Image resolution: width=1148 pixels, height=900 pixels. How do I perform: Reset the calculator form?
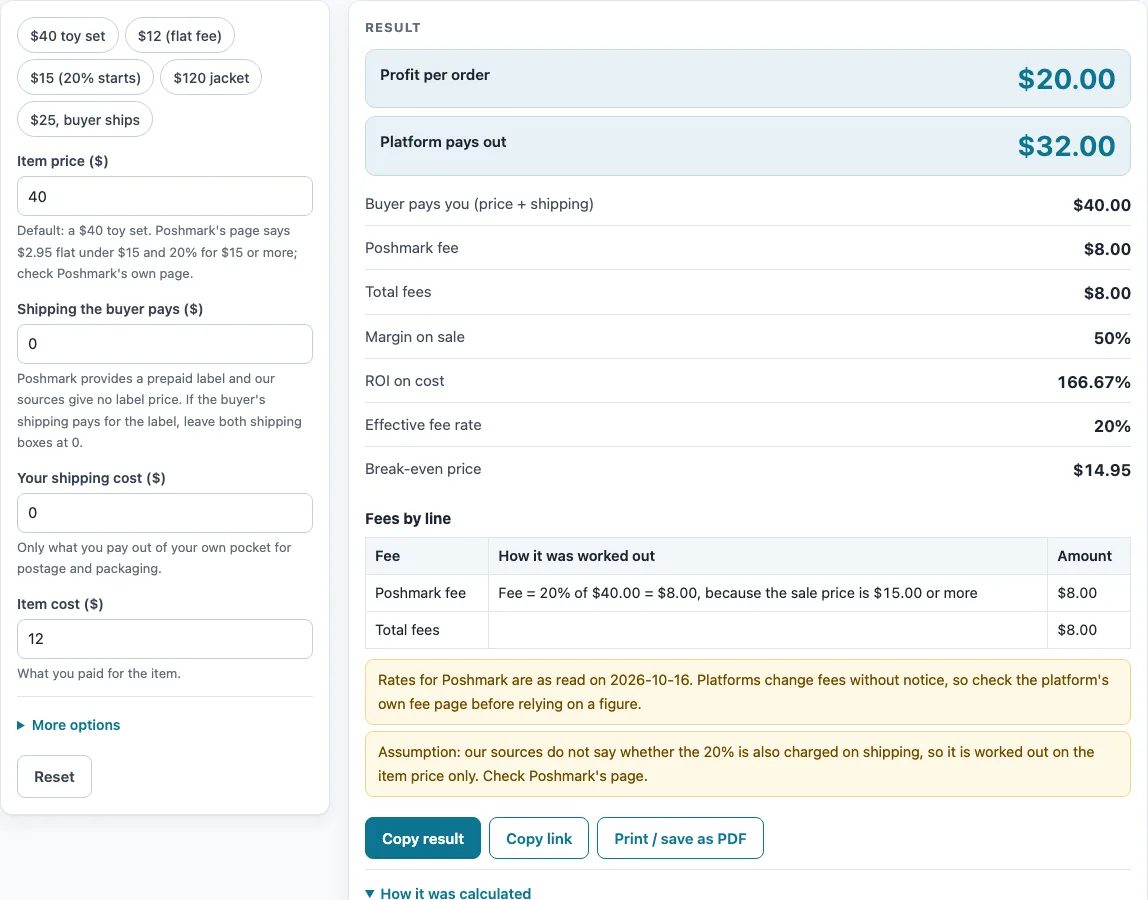pos(54,777)
